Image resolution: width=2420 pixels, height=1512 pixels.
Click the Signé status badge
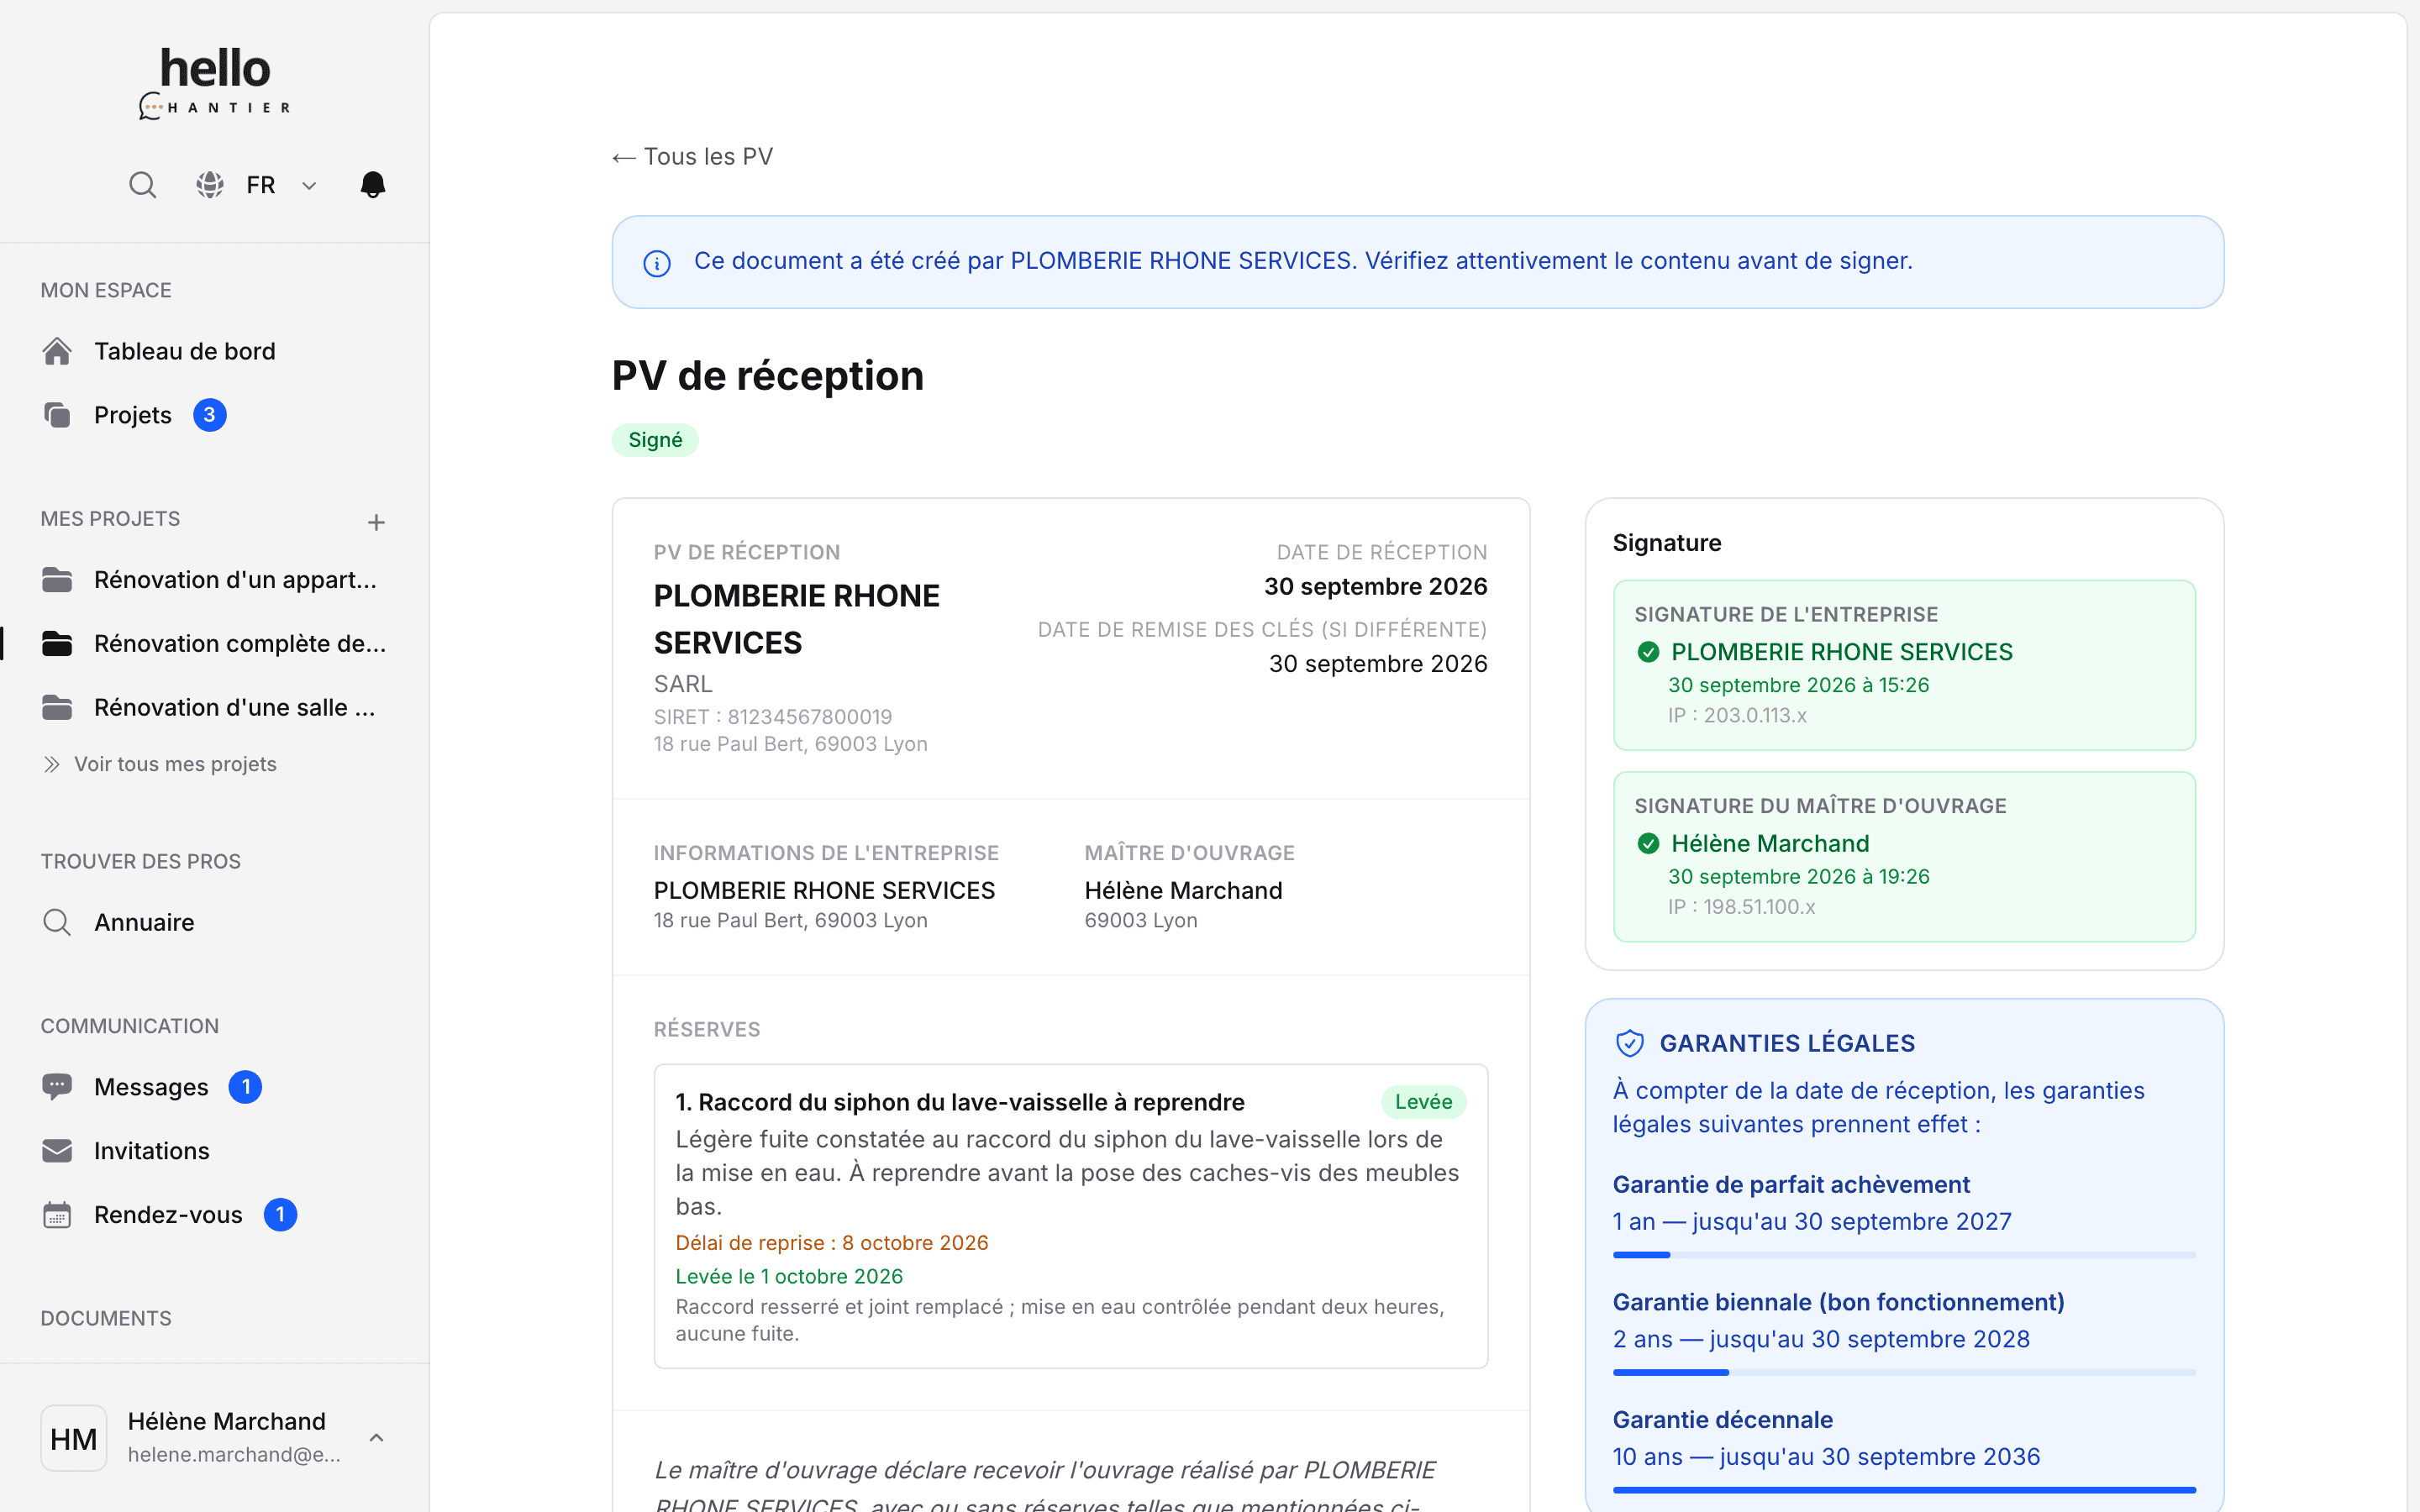click(655, 440)
